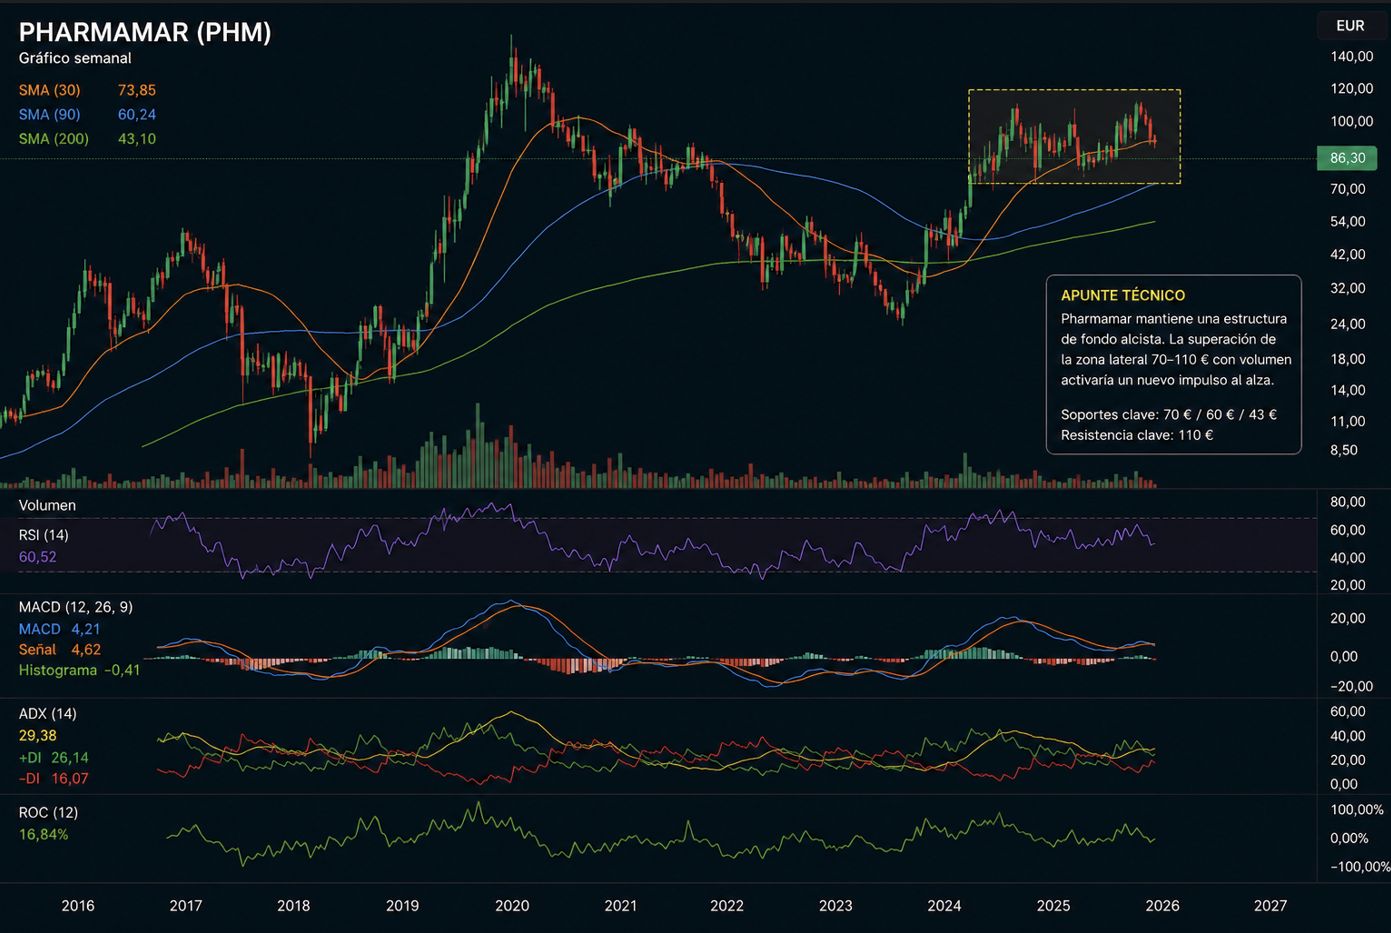Click the SMA (200) legend label

point(53,139)
